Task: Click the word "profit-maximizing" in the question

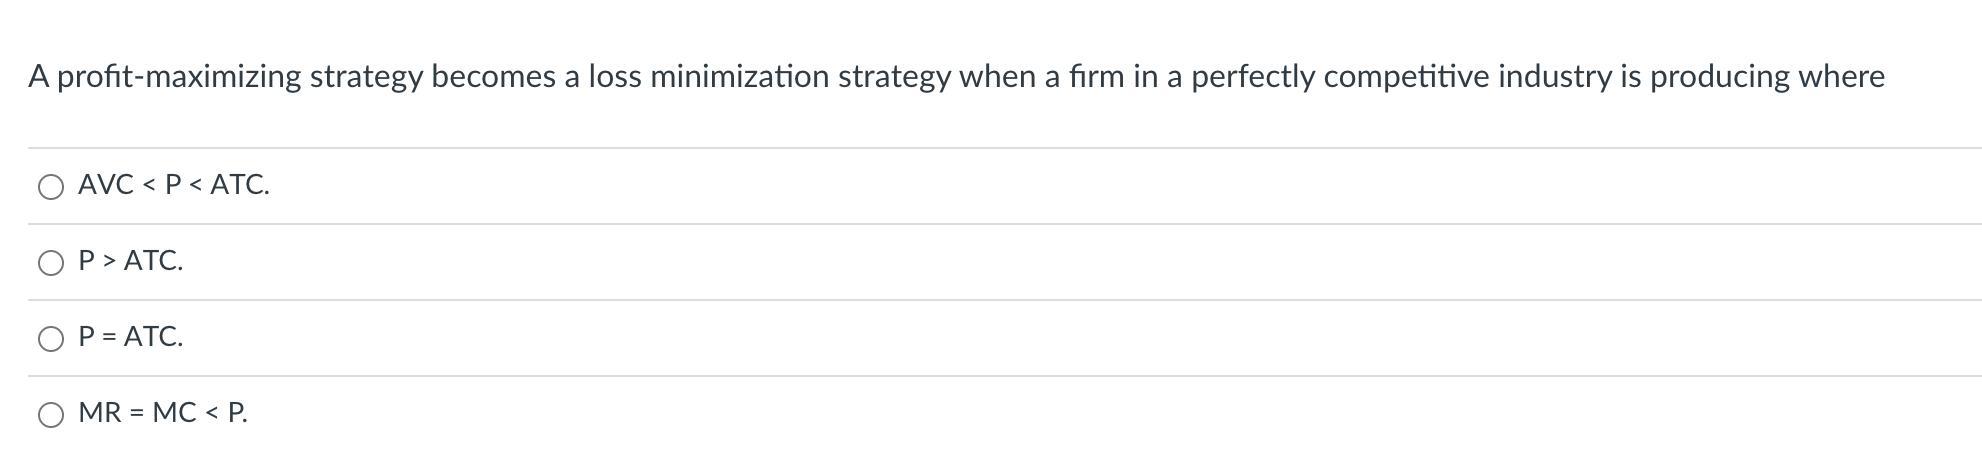Action: tap(179, 77)
